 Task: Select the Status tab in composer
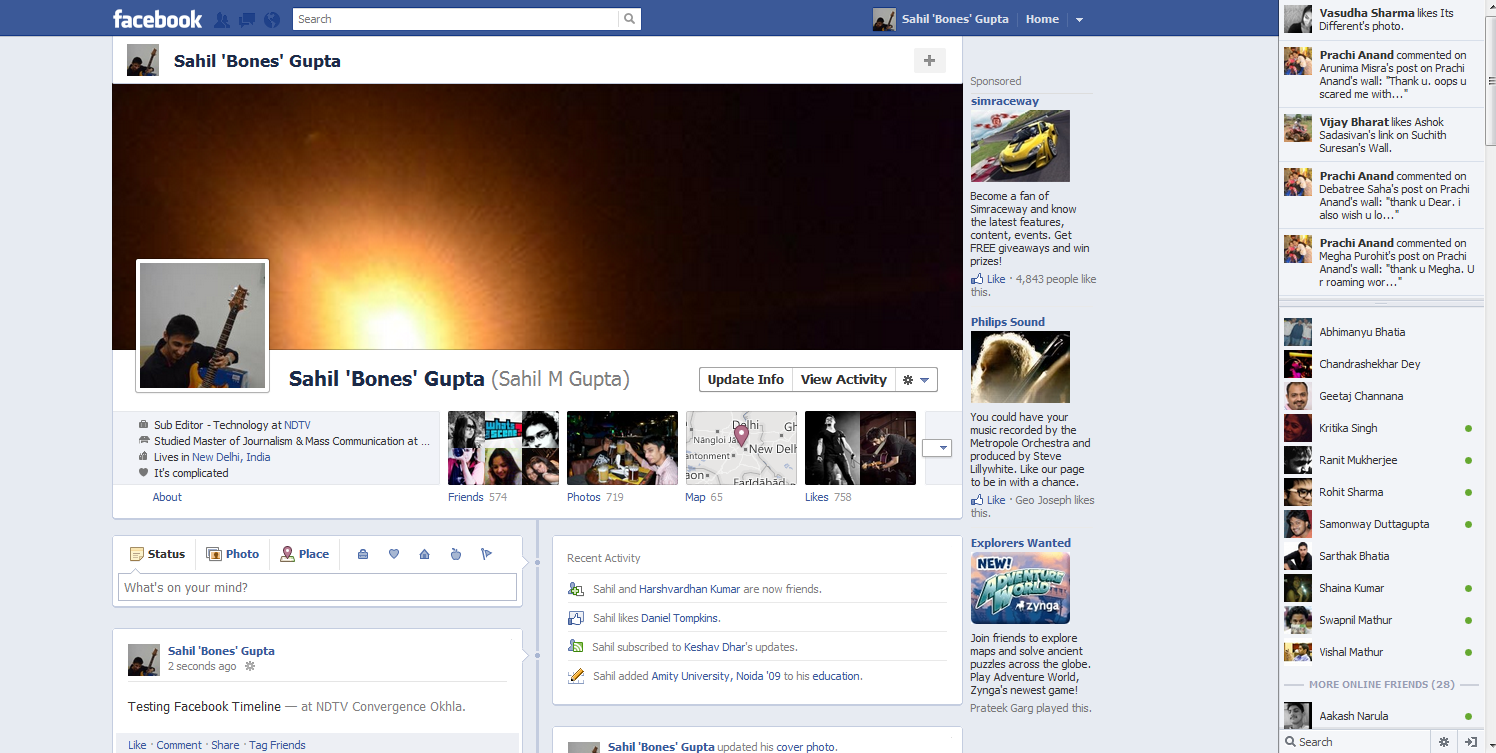157,554
